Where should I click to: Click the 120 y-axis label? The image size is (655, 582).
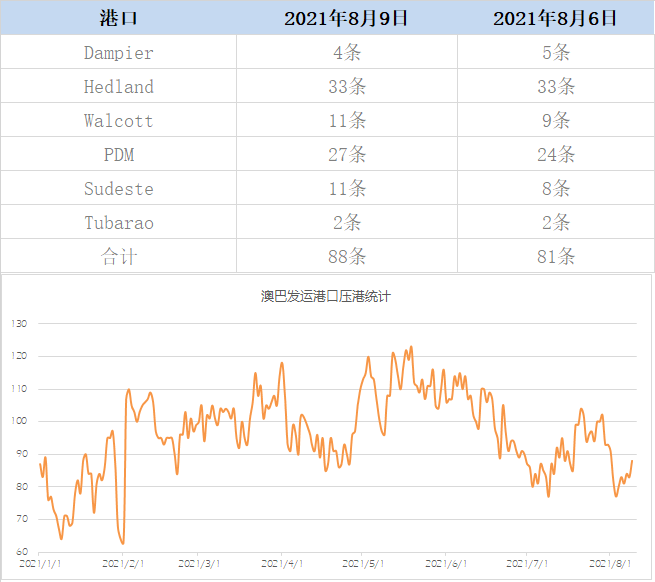[x=19, y=356]
